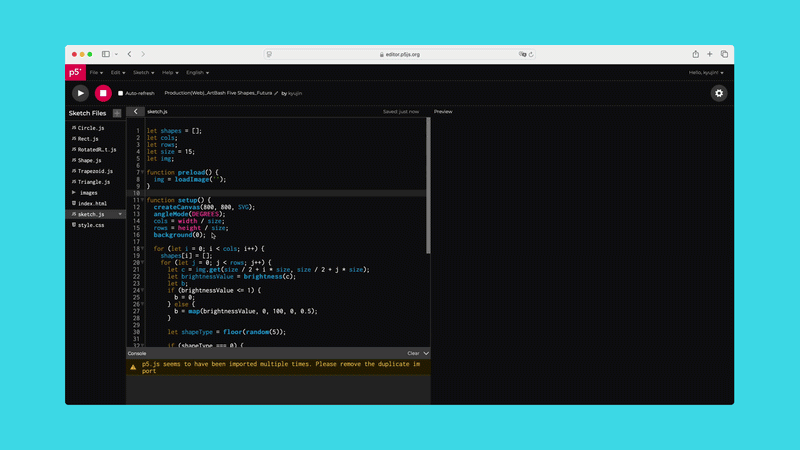800x450 pixels.
Task: Open the Sketch menu
Action: coord(143,72)
